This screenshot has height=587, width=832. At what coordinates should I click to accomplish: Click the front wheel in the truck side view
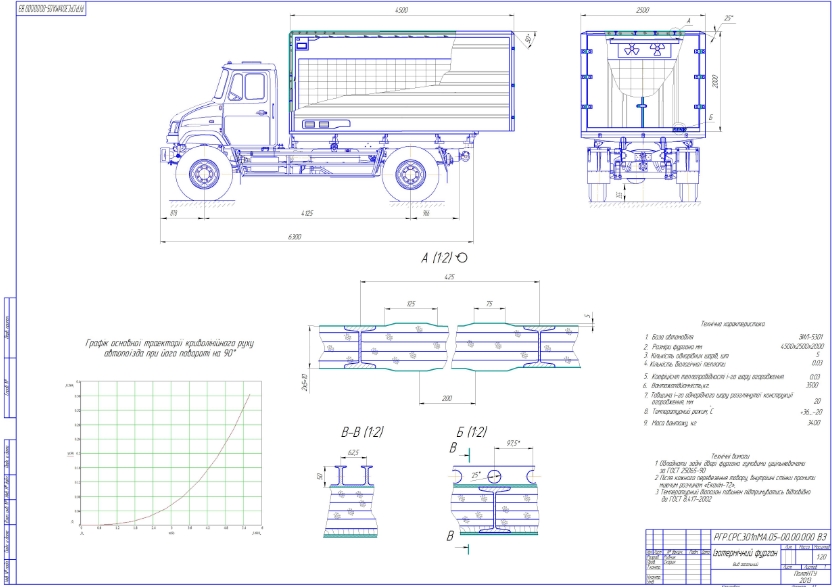tap(204, 174)
